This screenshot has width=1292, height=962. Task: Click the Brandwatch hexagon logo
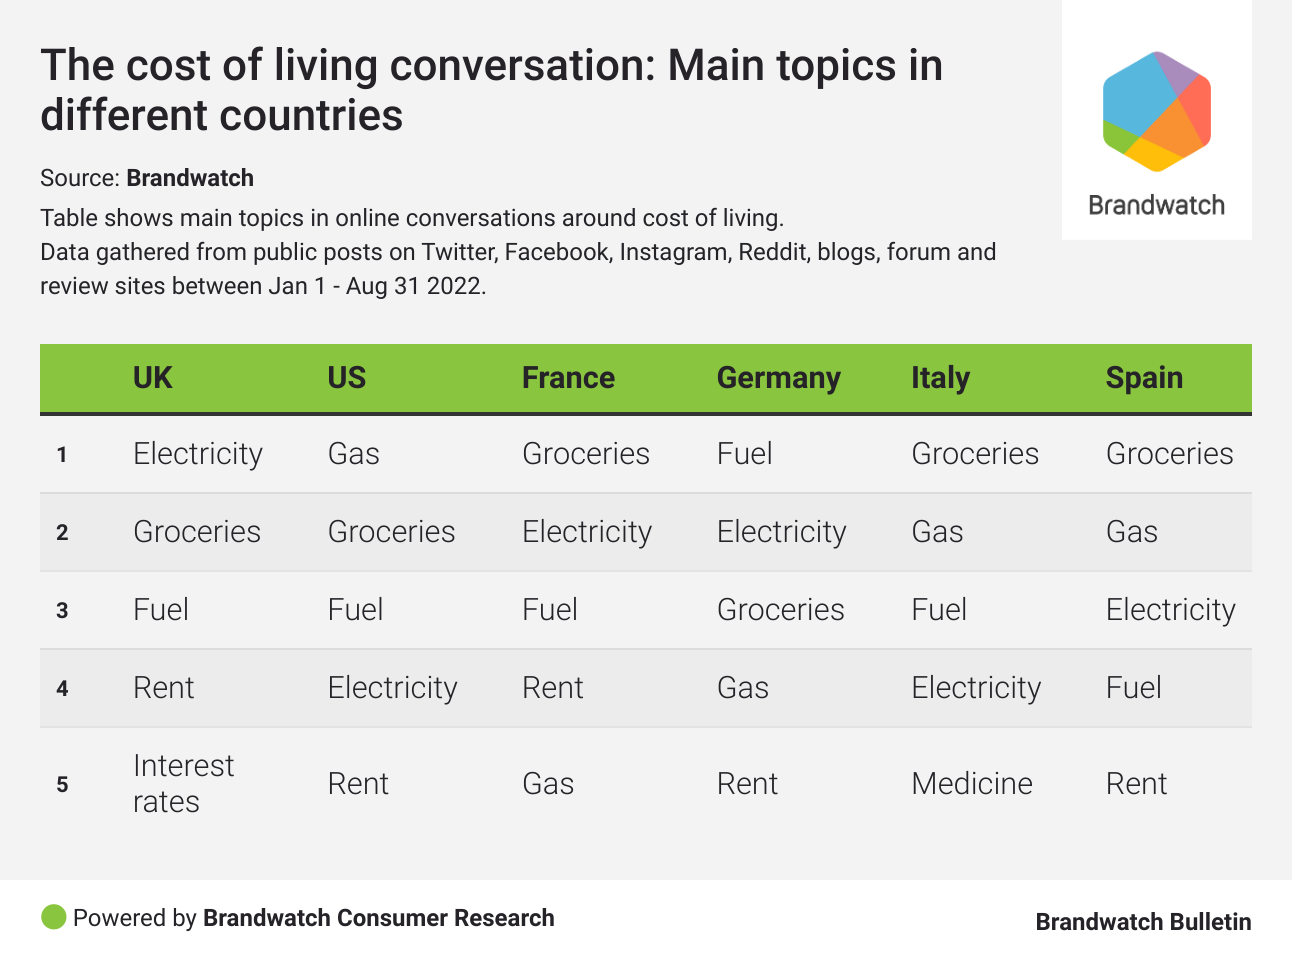pos(1157,111)
